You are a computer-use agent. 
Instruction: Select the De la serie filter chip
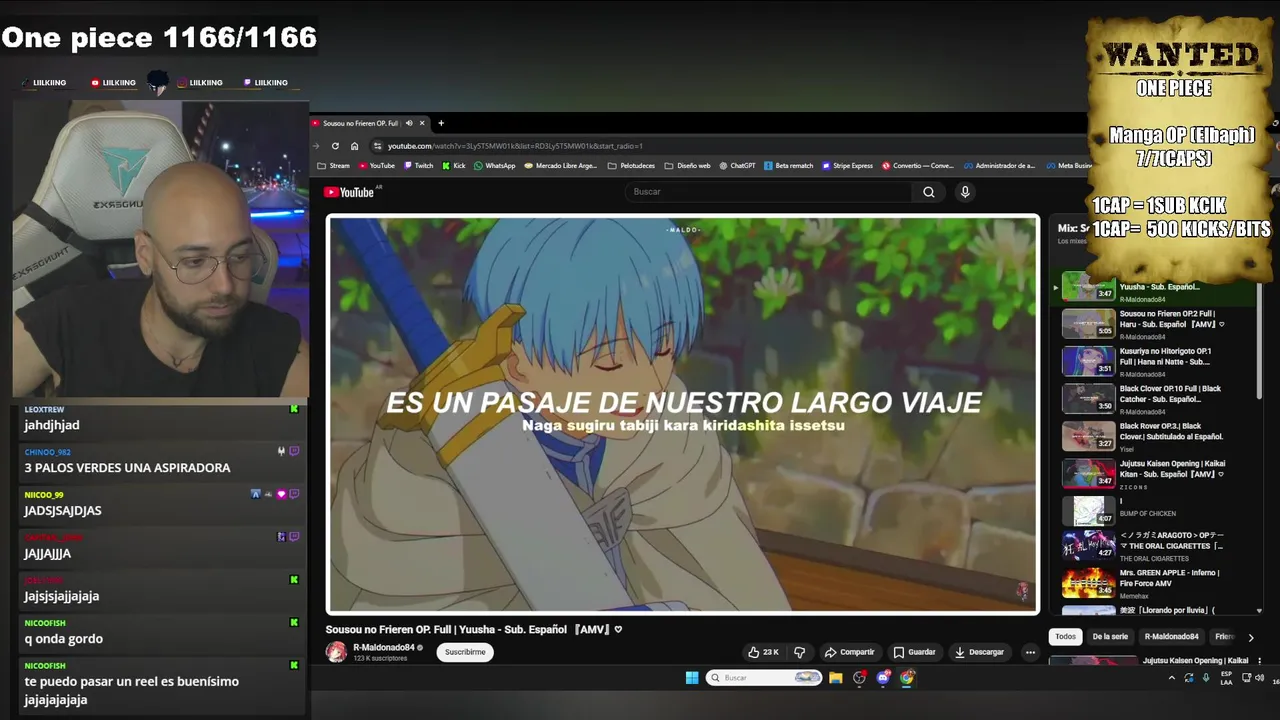(1110, 637)
